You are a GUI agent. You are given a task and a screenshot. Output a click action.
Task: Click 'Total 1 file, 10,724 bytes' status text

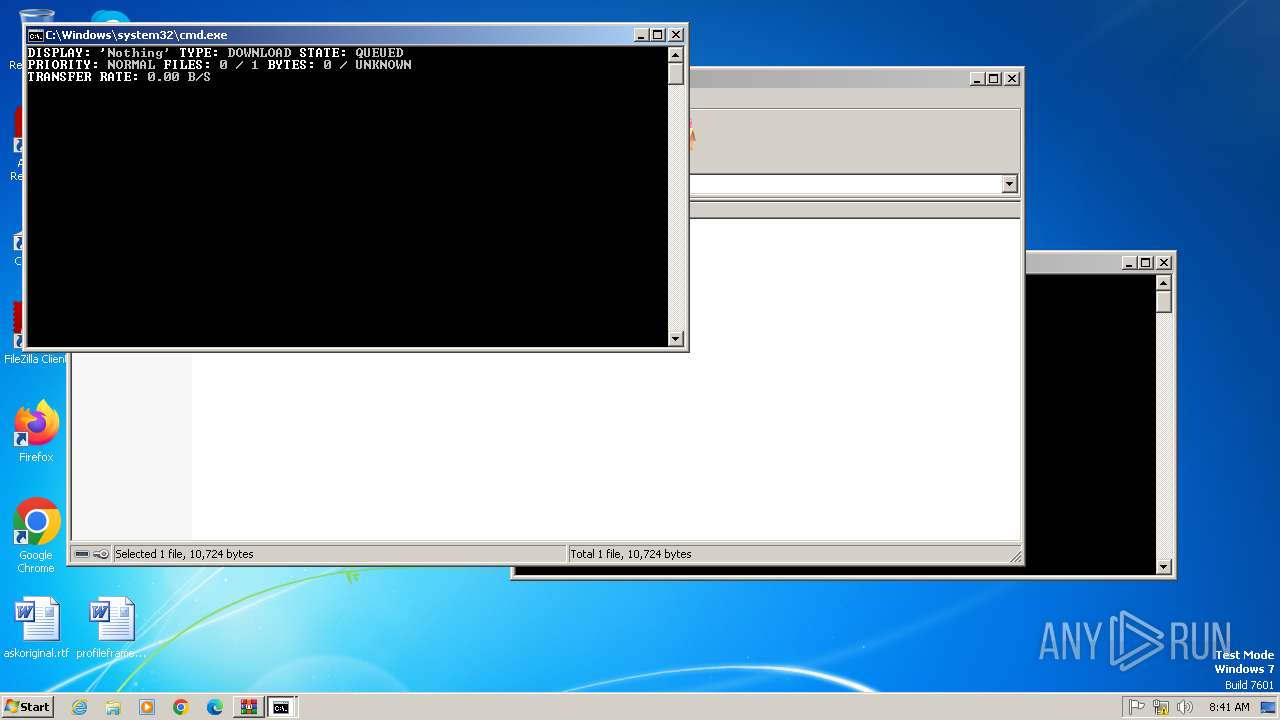click(631, 554)
